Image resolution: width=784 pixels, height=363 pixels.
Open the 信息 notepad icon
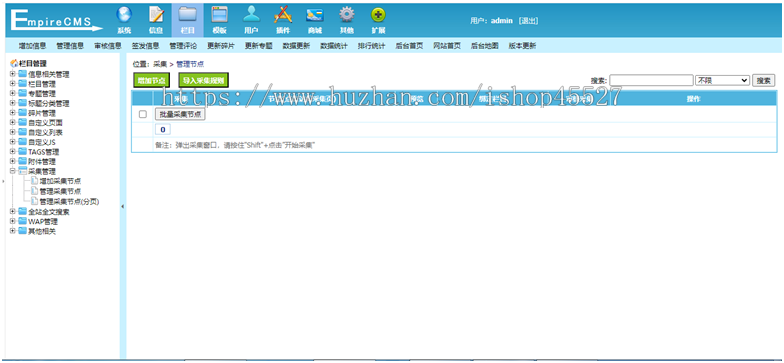tap(156, 16)
